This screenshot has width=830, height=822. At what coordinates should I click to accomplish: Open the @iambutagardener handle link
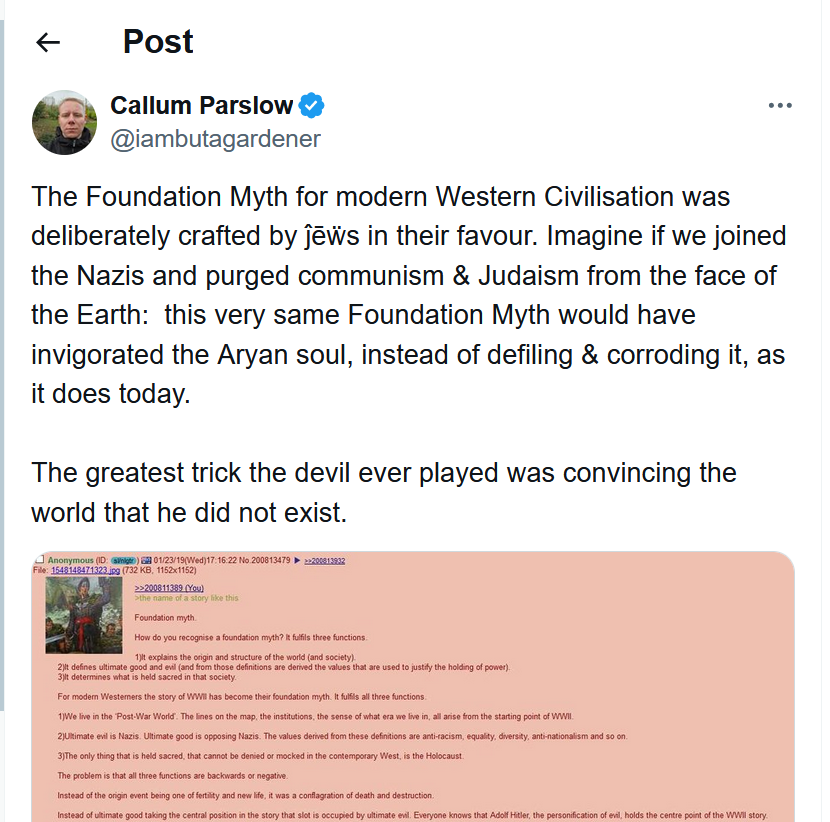(x=215, y=139)
